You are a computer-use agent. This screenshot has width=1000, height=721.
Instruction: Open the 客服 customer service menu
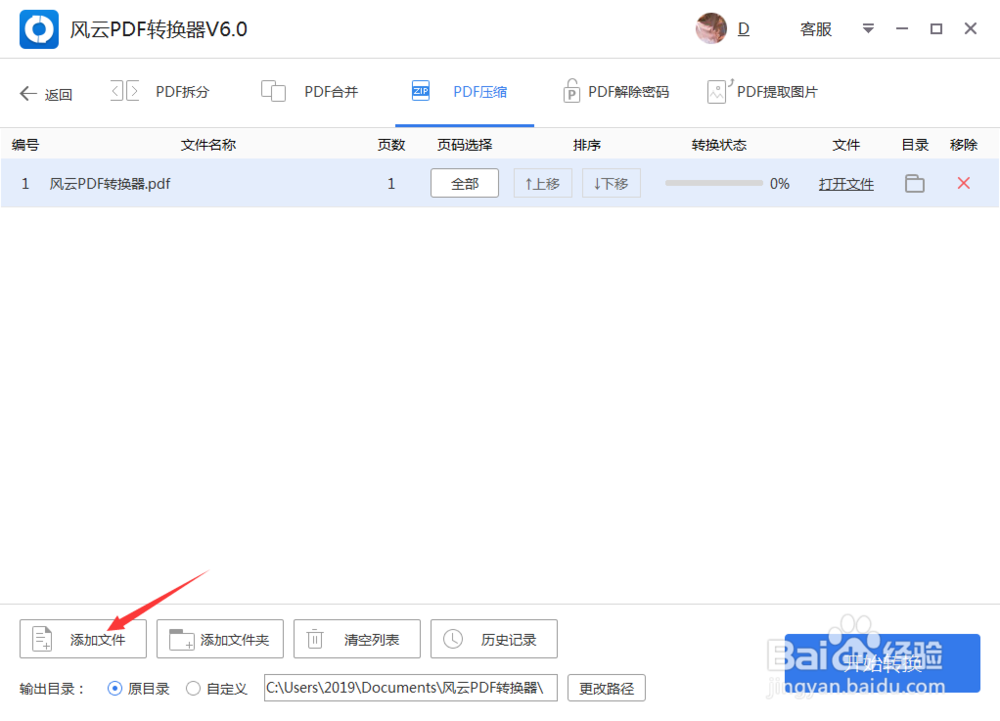pyautogui.click(x=815, y=29)
